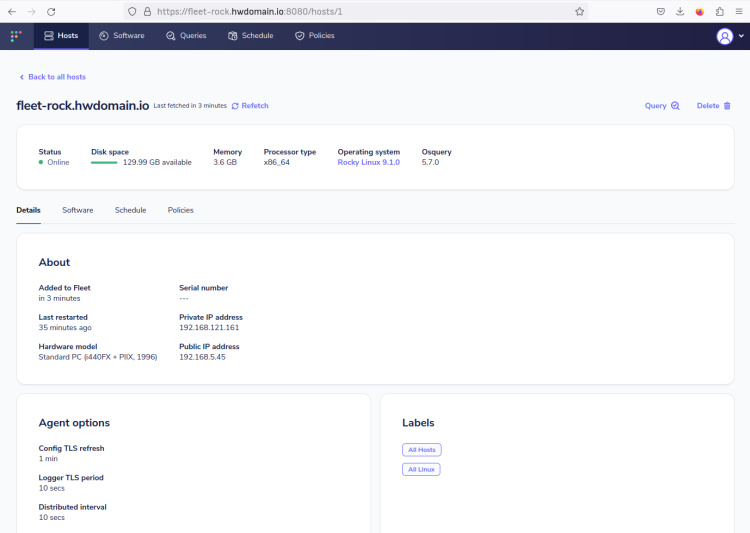Switch to the host Software tab
The height and width of the screenshot is (533, 750).
[x=77, y=210]
